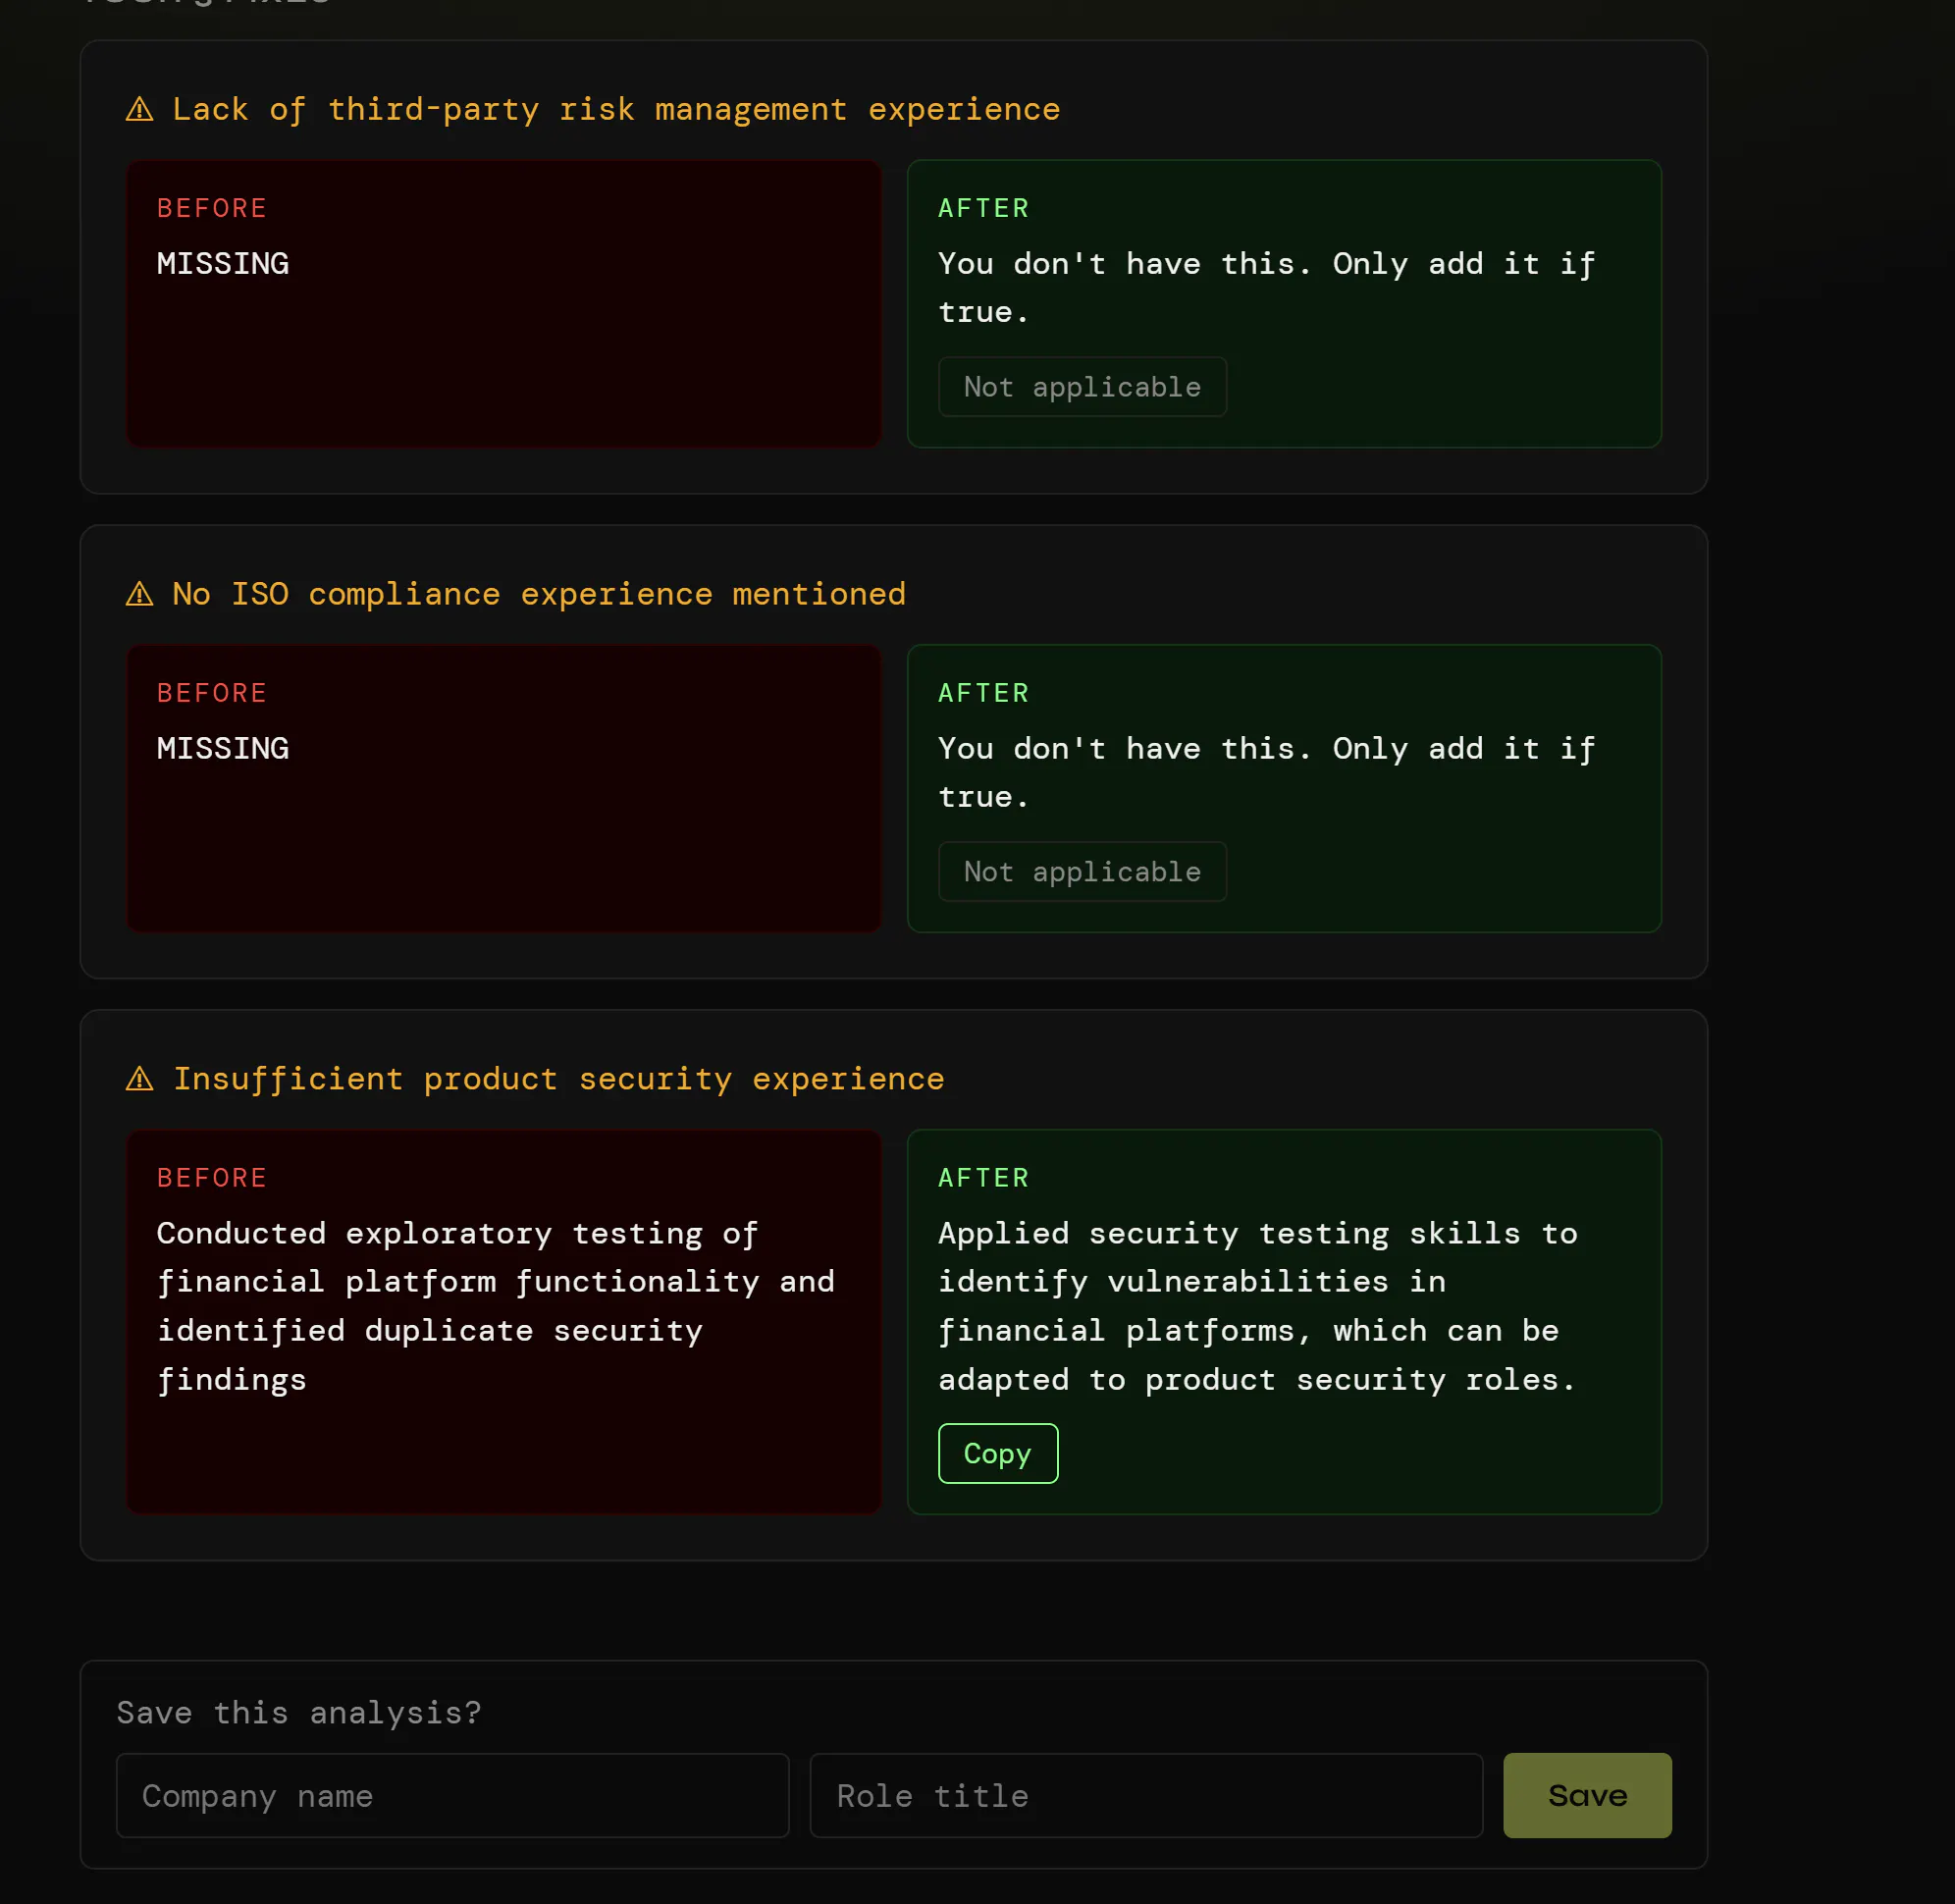Click warning icon beside product security heading

pos(139,1079)
